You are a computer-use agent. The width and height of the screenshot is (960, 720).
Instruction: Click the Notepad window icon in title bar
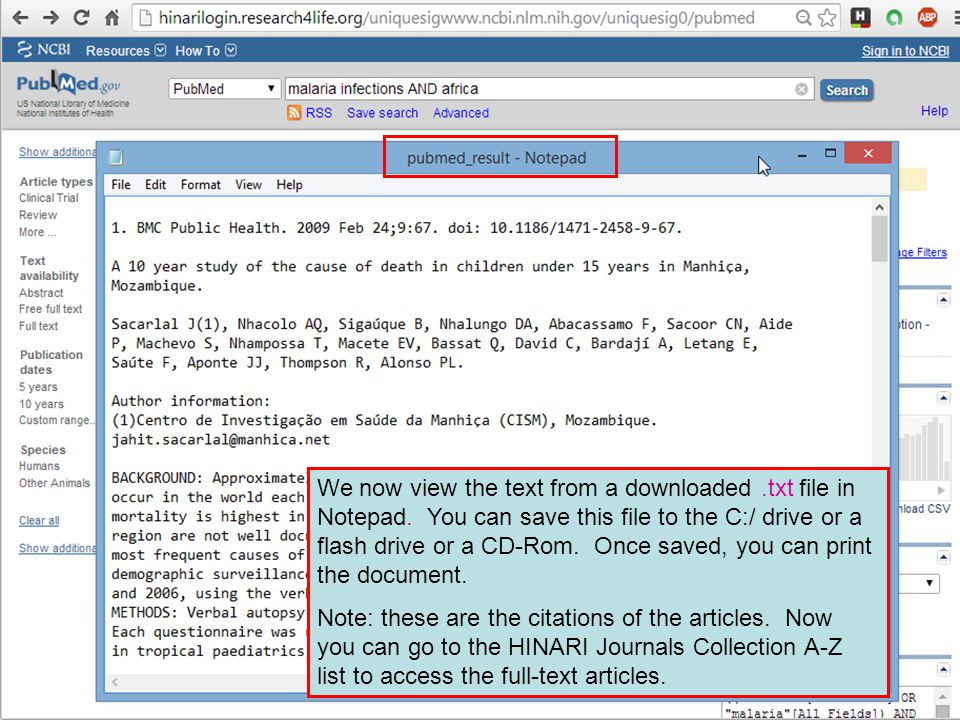click(116, 157)
